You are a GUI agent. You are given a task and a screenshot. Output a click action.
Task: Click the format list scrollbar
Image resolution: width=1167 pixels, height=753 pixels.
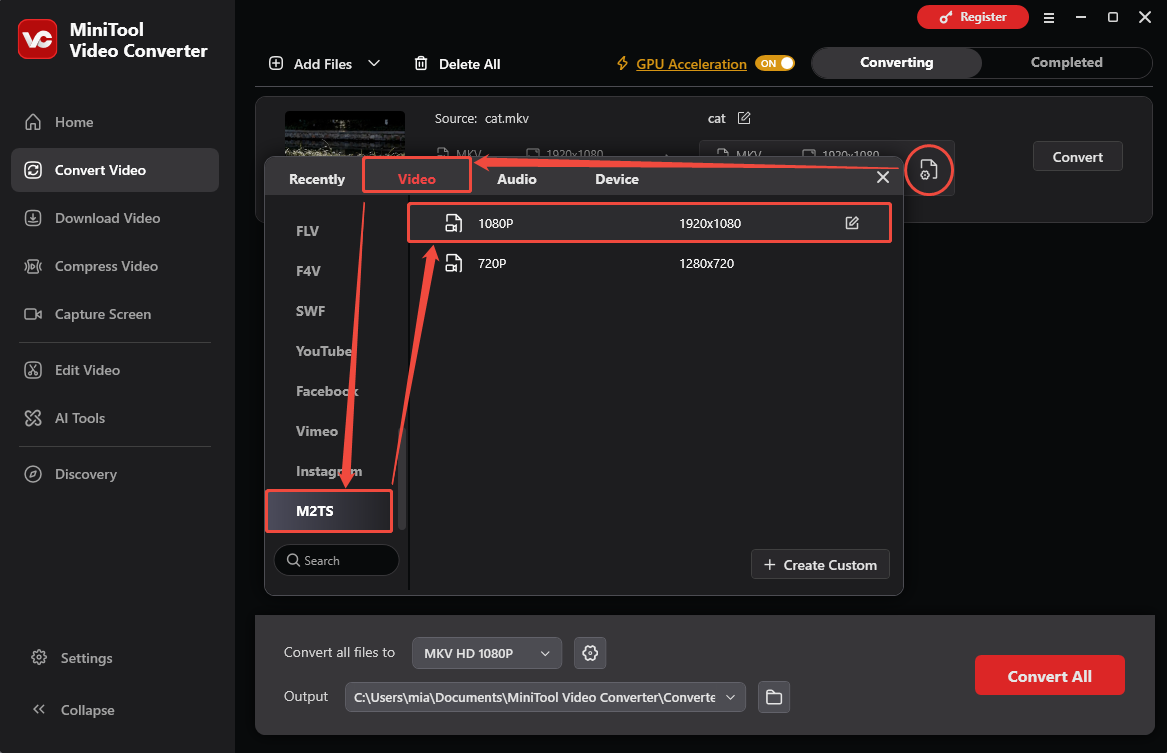click(402, 476)
